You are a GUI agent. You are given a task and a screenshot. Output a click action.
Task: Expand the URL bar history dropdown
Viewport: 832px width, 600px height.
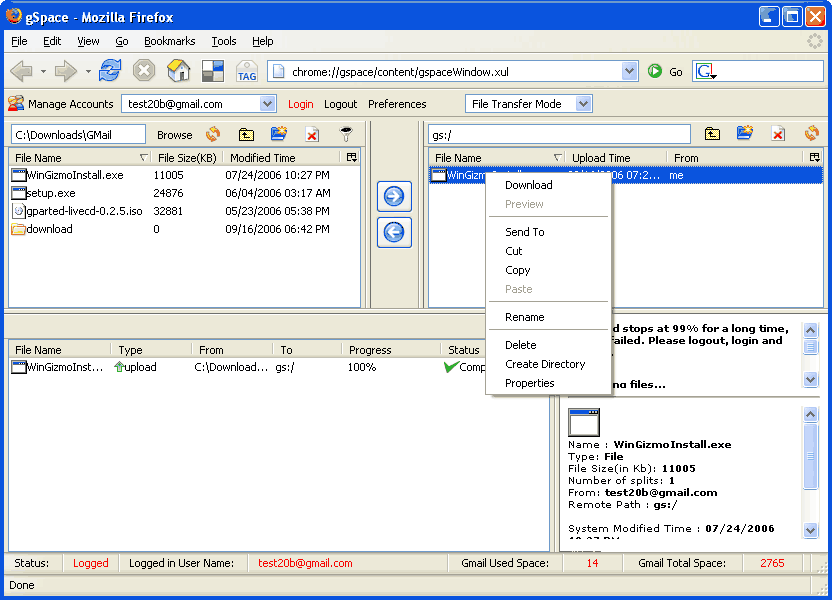(x=629, y=71)
